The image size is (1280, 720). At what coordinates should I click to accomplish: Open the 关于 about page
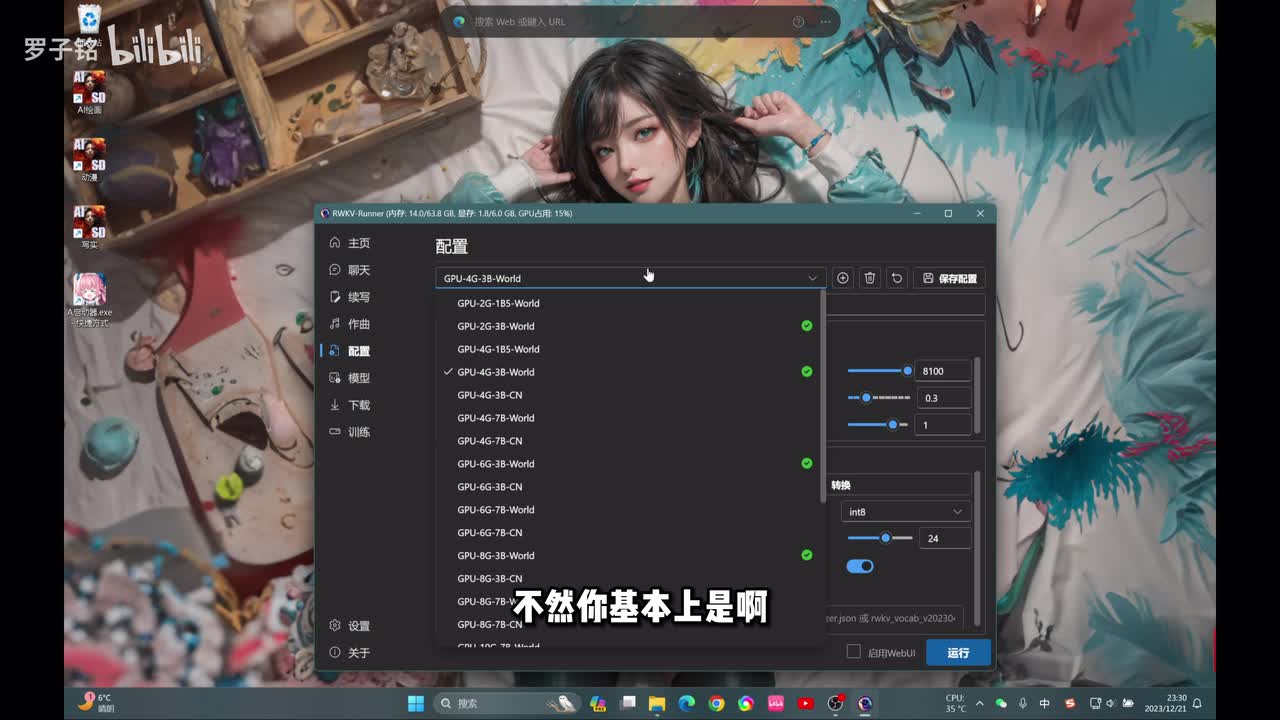358,653
